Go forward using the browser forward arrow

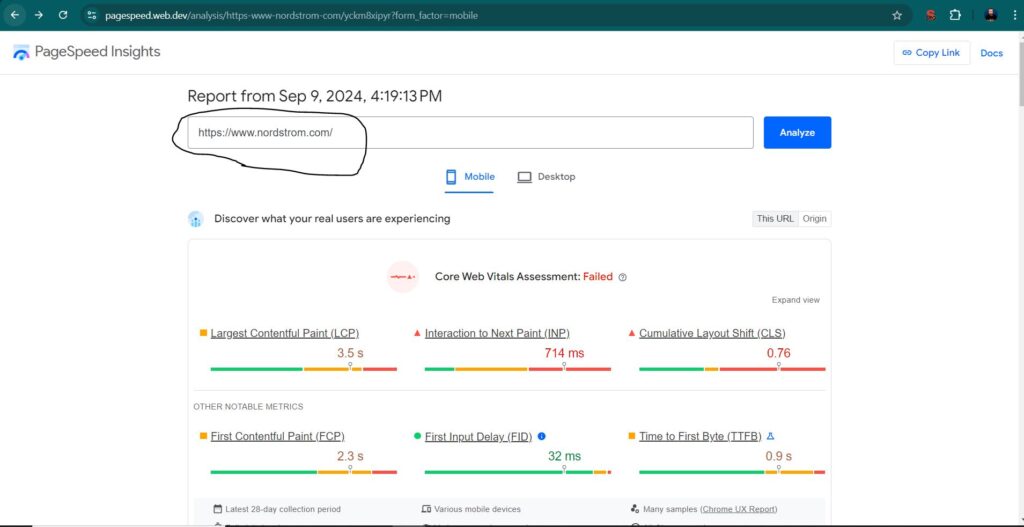click(x=39, y=15)
